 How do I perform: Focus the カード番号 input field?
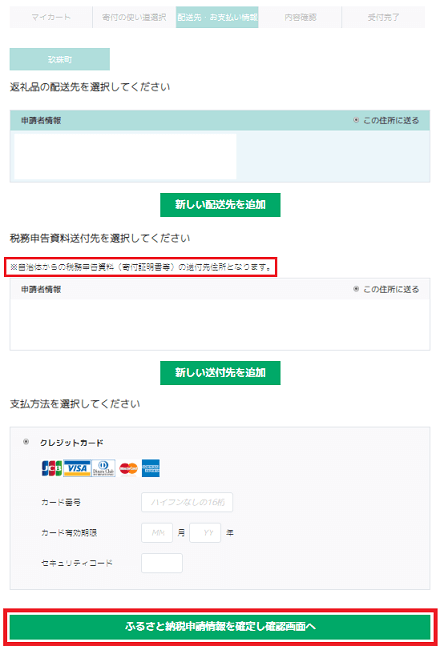(x=187, y=502)
